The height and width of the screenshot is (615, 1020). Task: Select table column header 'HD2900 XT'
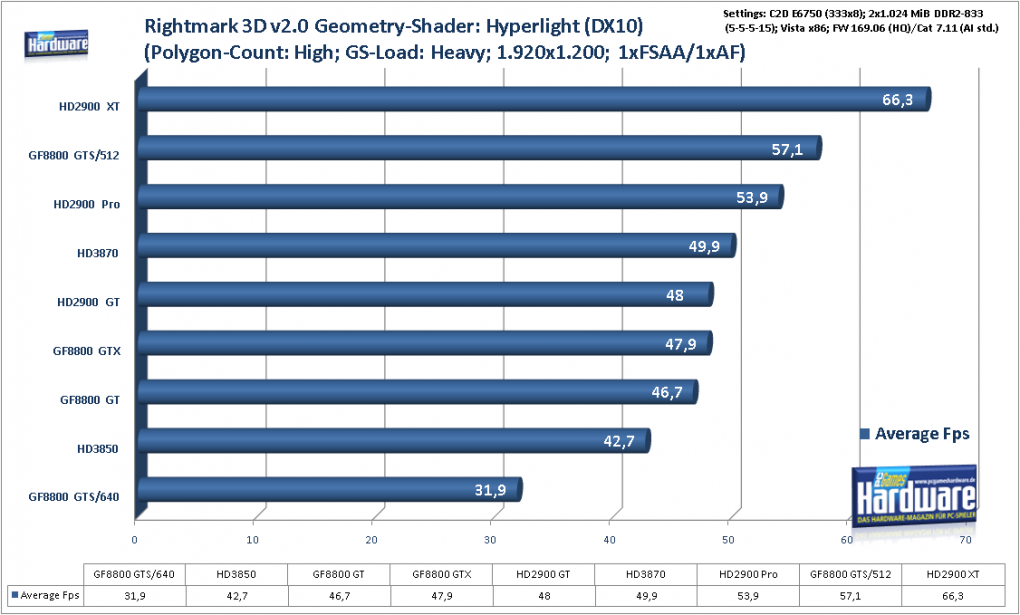[952, 575]
